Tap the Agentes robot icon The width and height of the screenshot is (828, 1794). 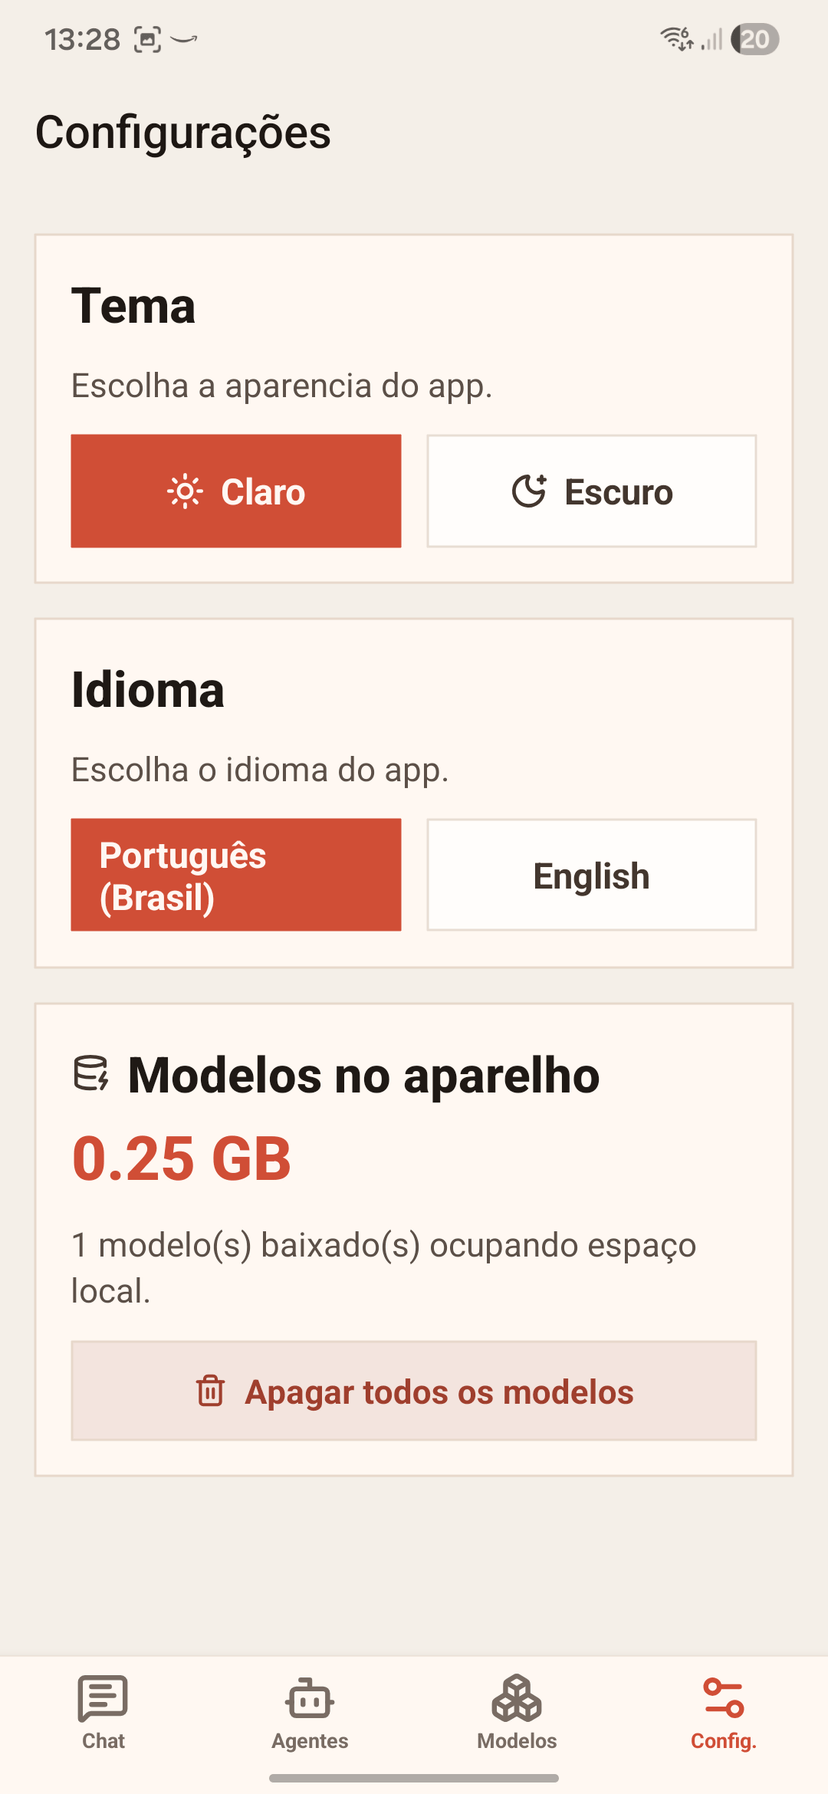[310, 1698]
